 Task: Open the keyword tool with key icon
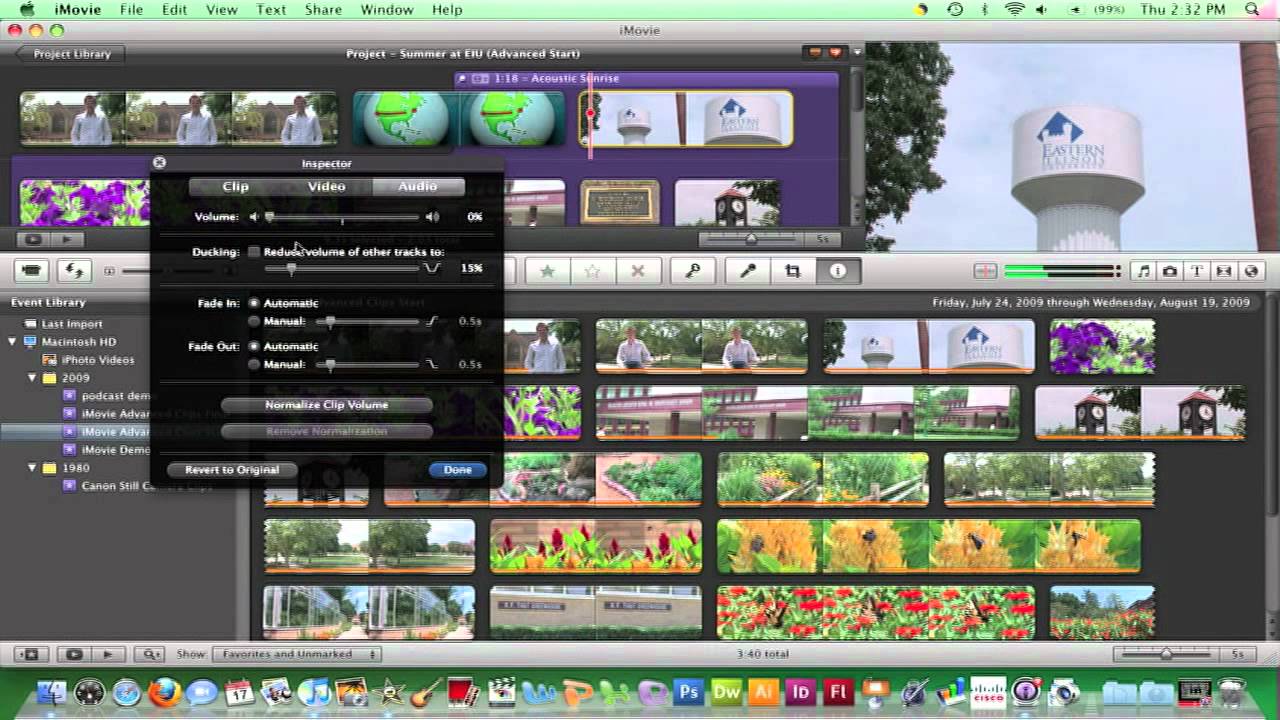pyautogui.click(x=692, y=271)
